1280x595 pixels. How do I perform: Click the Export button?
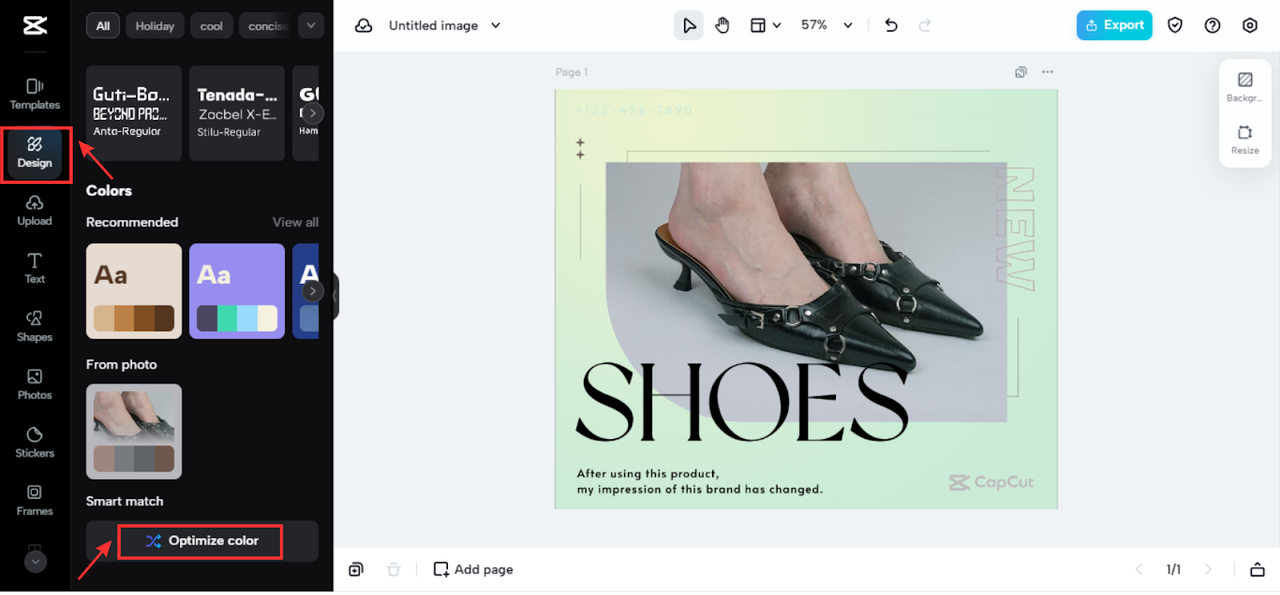1114,26
